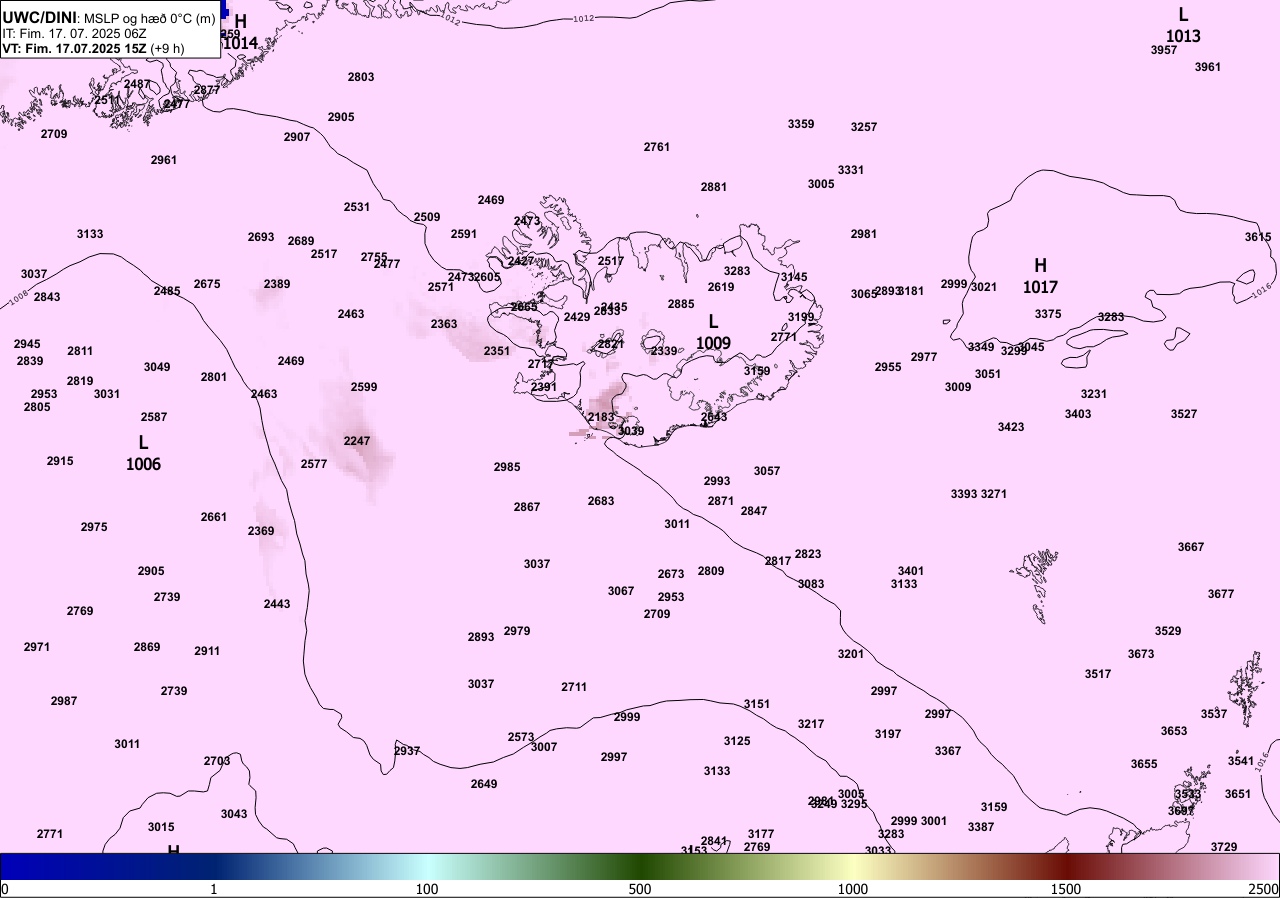
Task: Click the 500 tick on the color scale
Action: tap(640, 889)
